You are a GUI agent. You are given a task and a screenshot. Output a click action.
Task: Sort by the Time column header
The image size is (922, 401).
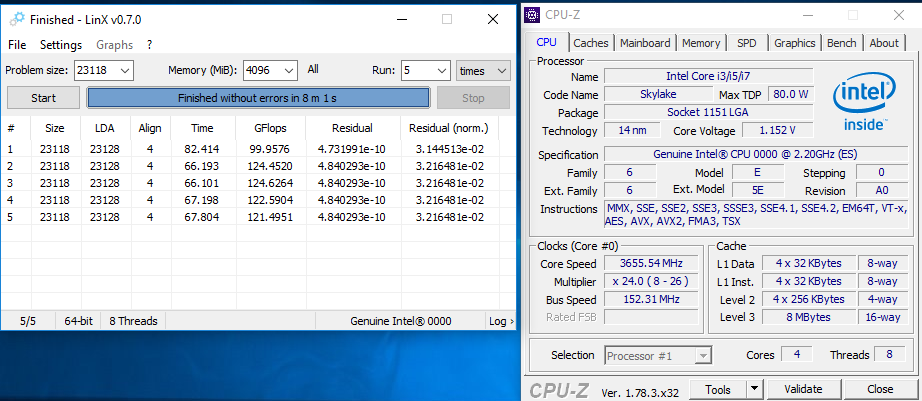(202, 128)
